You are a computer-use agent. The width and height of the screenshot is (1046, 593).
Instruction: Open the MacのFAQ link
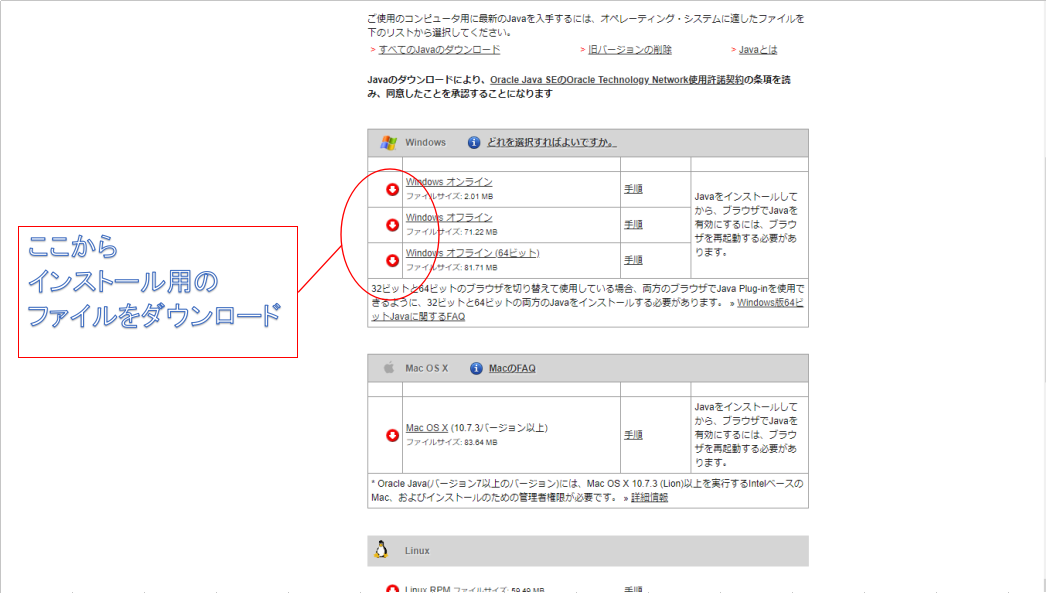512,368
